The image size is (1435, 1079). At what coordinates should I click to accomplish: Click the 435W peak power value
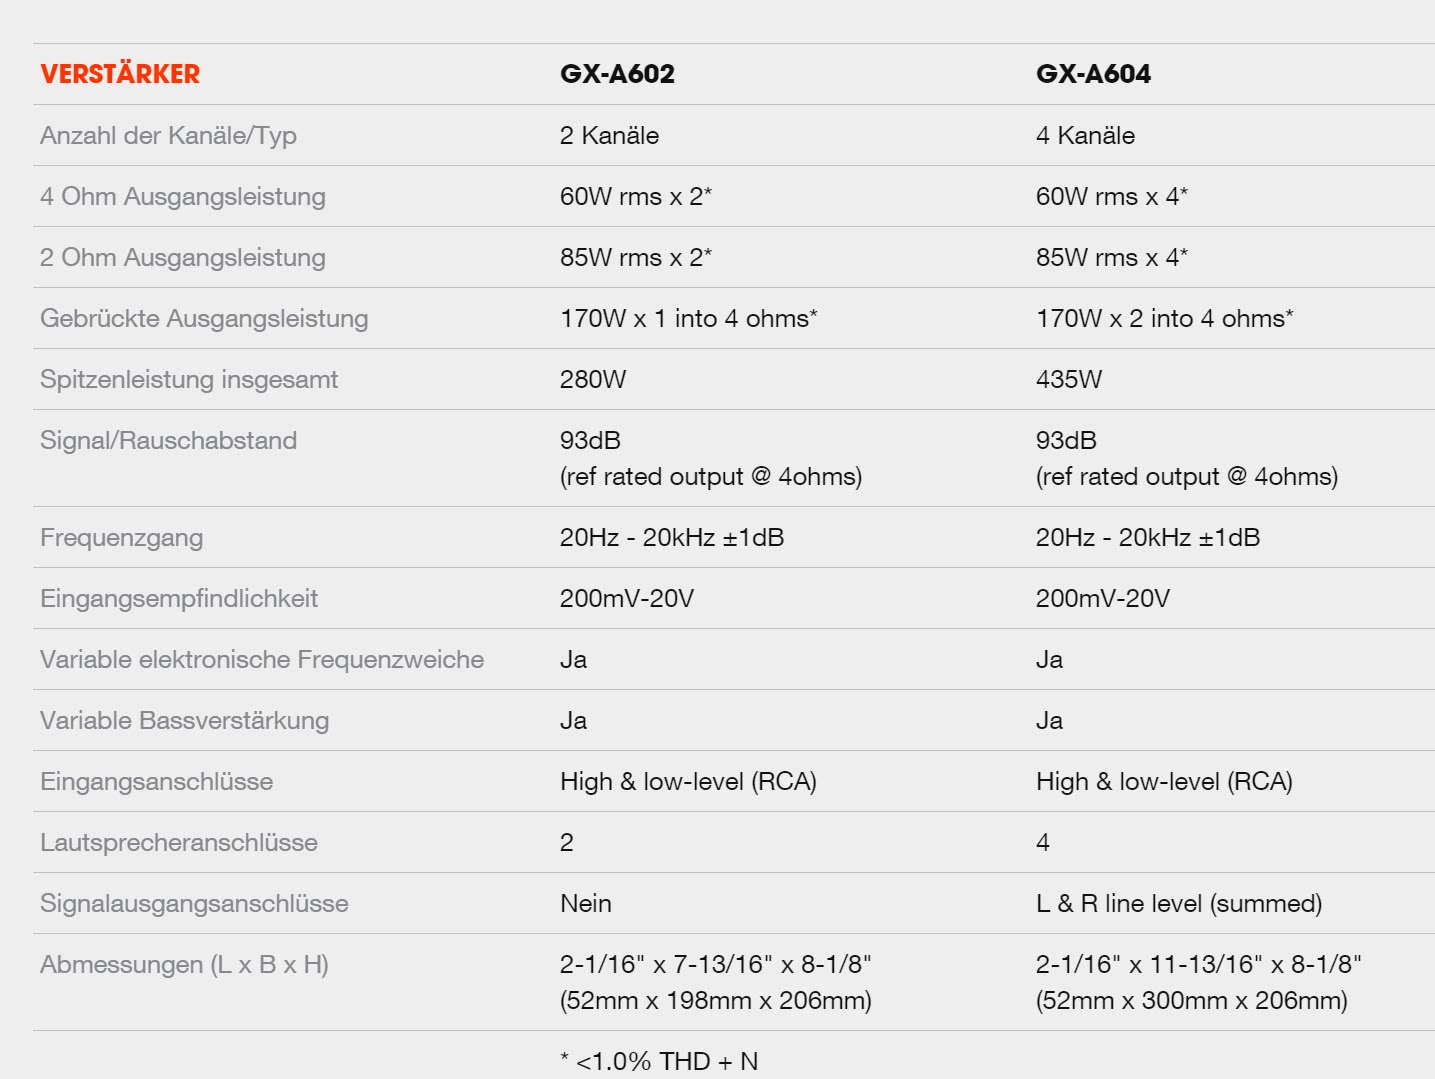1069,379
